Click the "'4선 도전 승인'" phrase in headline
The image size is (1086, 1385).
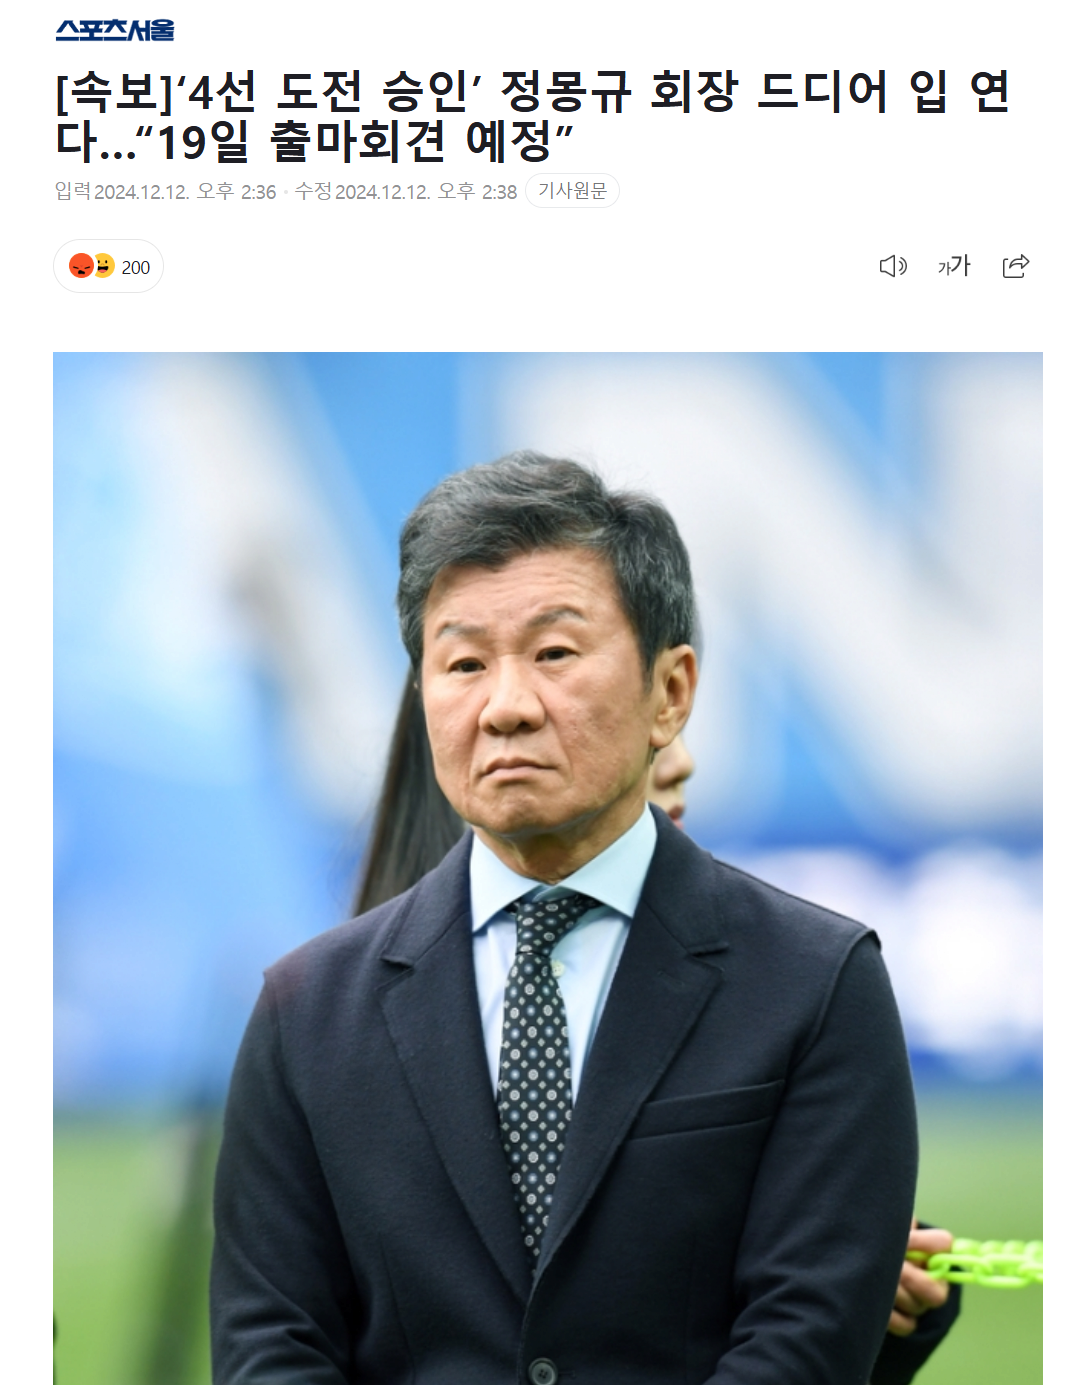pos(331,92)
